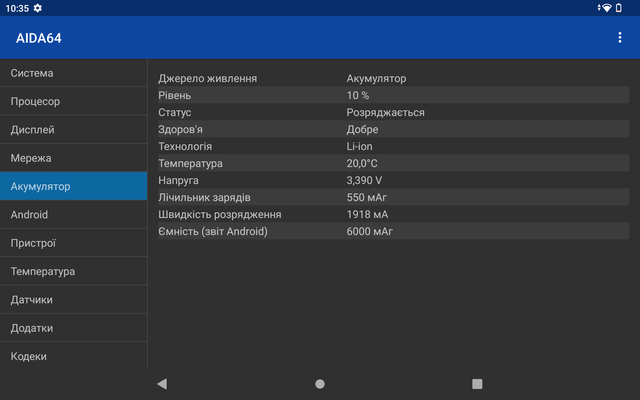Select the Li-ion value
This screenshot has height=400, width=640.
click(x=359, y=146)
